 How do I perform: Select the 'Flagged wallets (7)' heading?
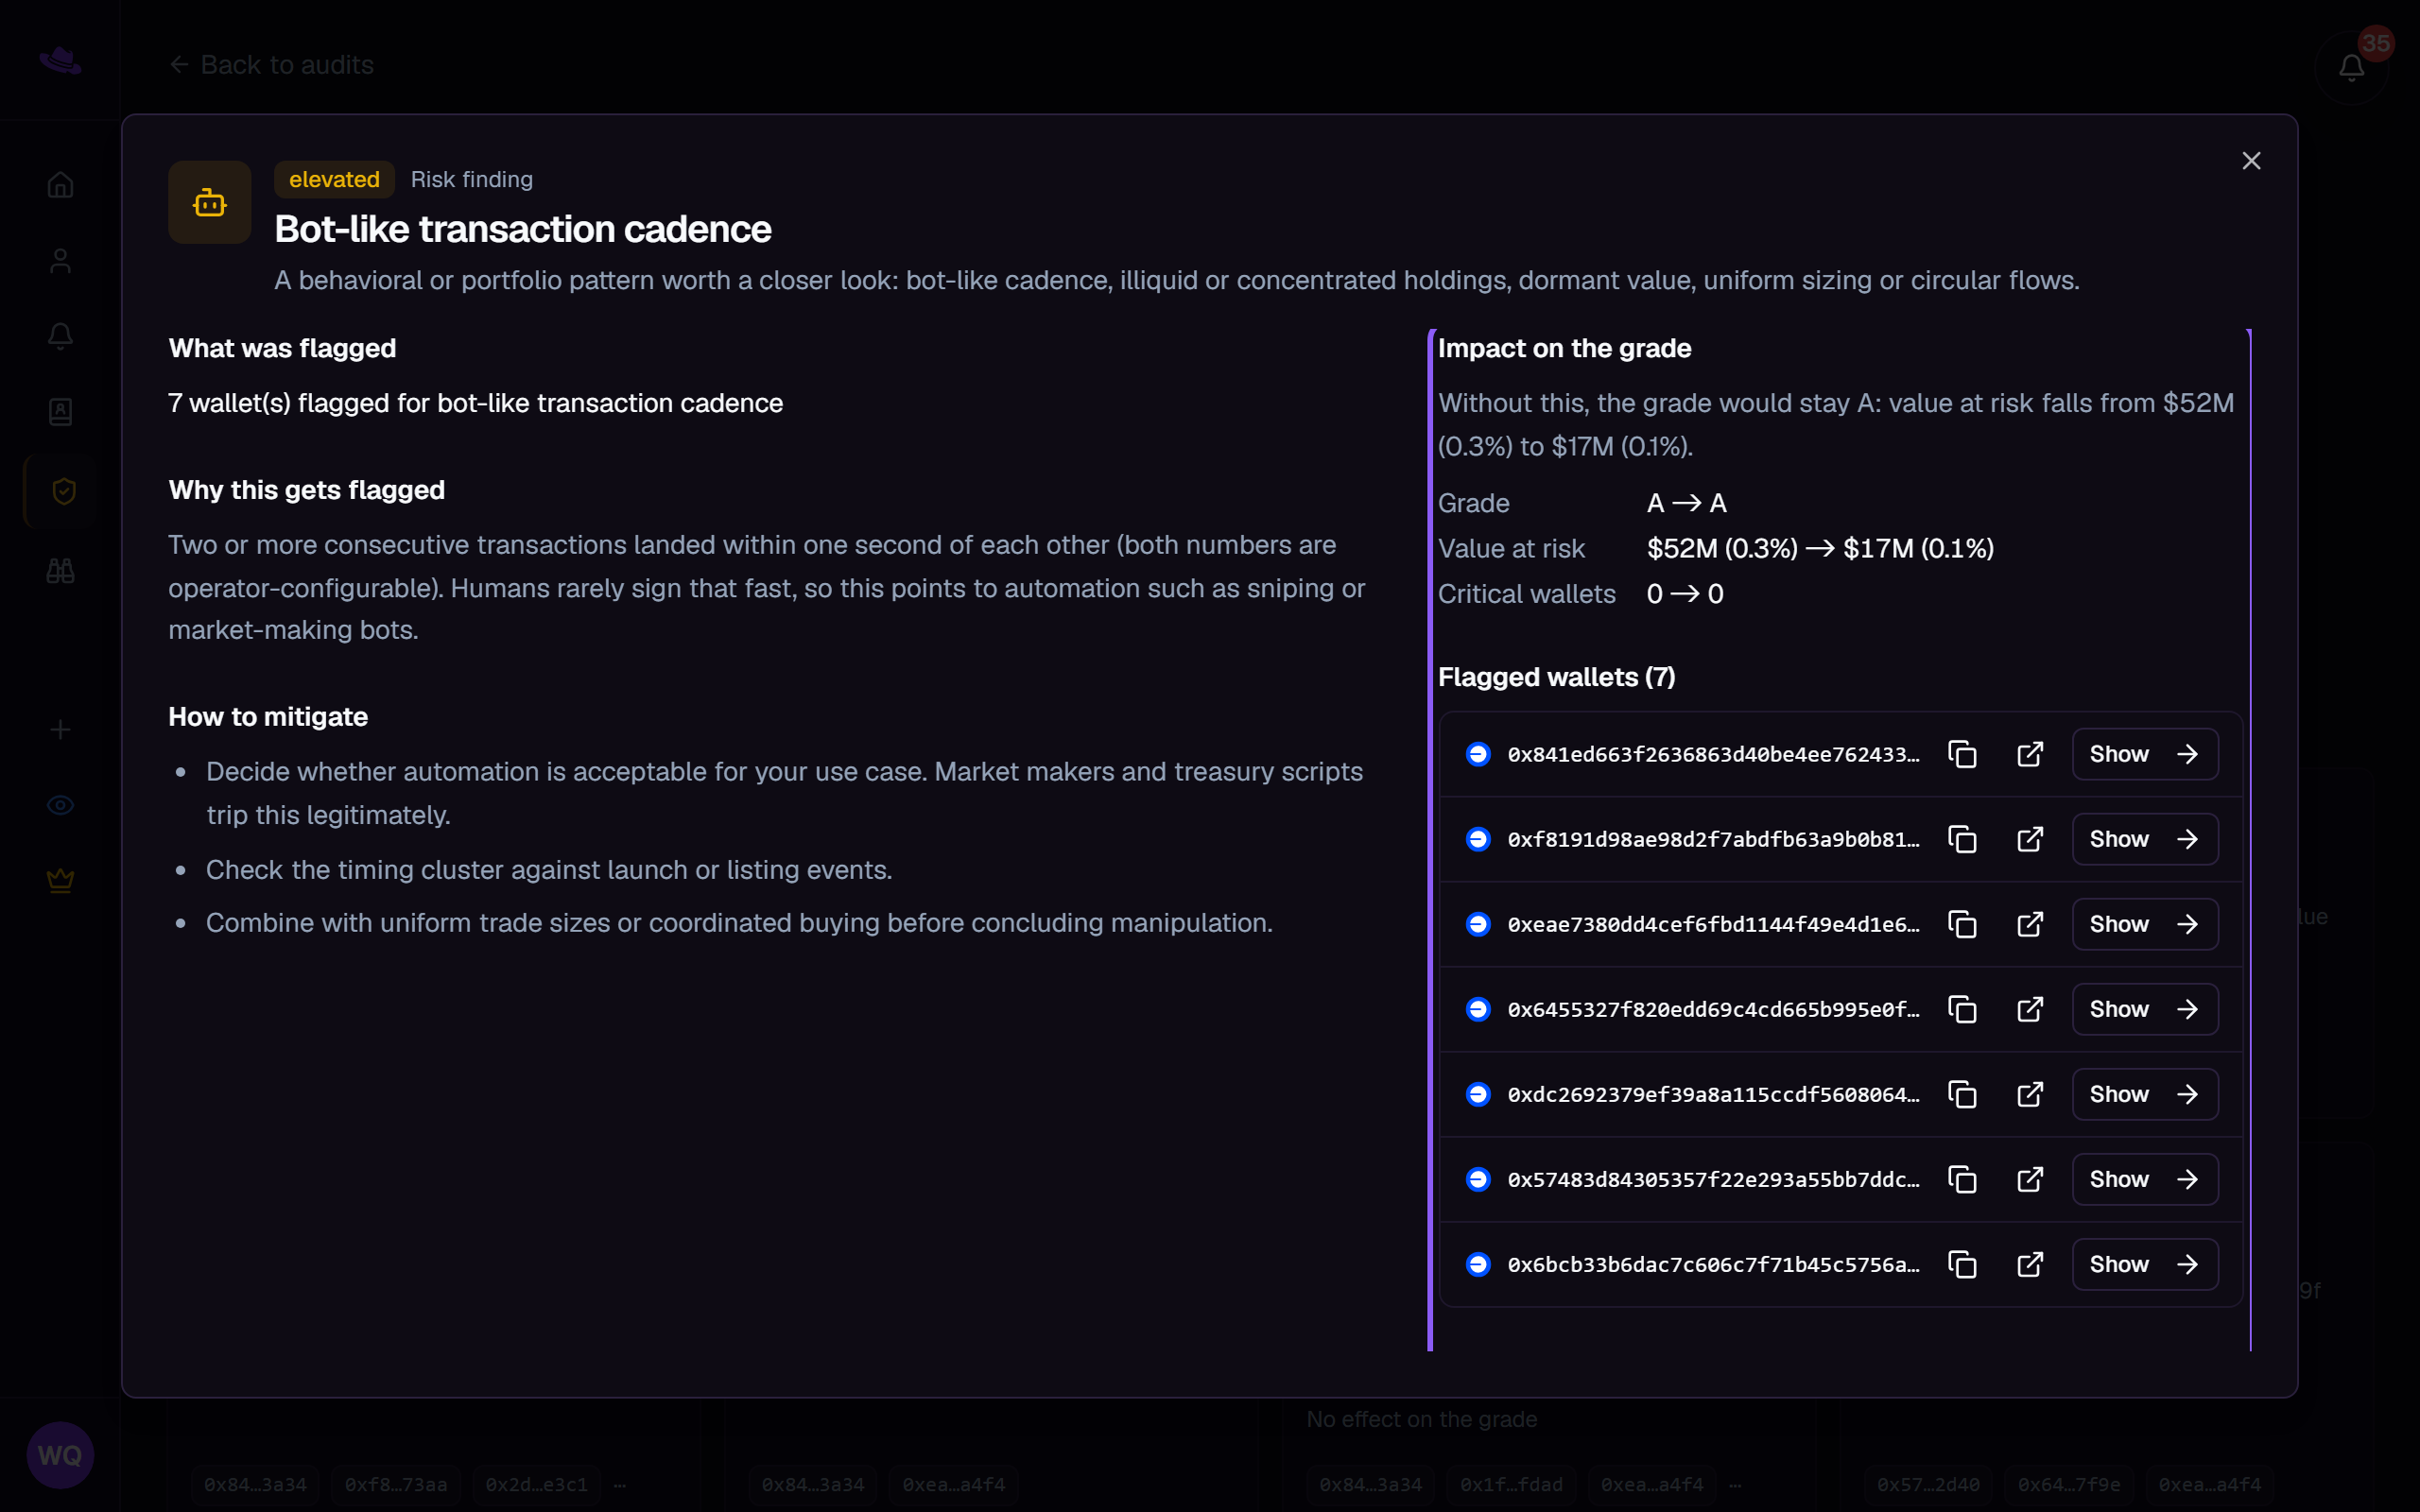[1557, 677]
